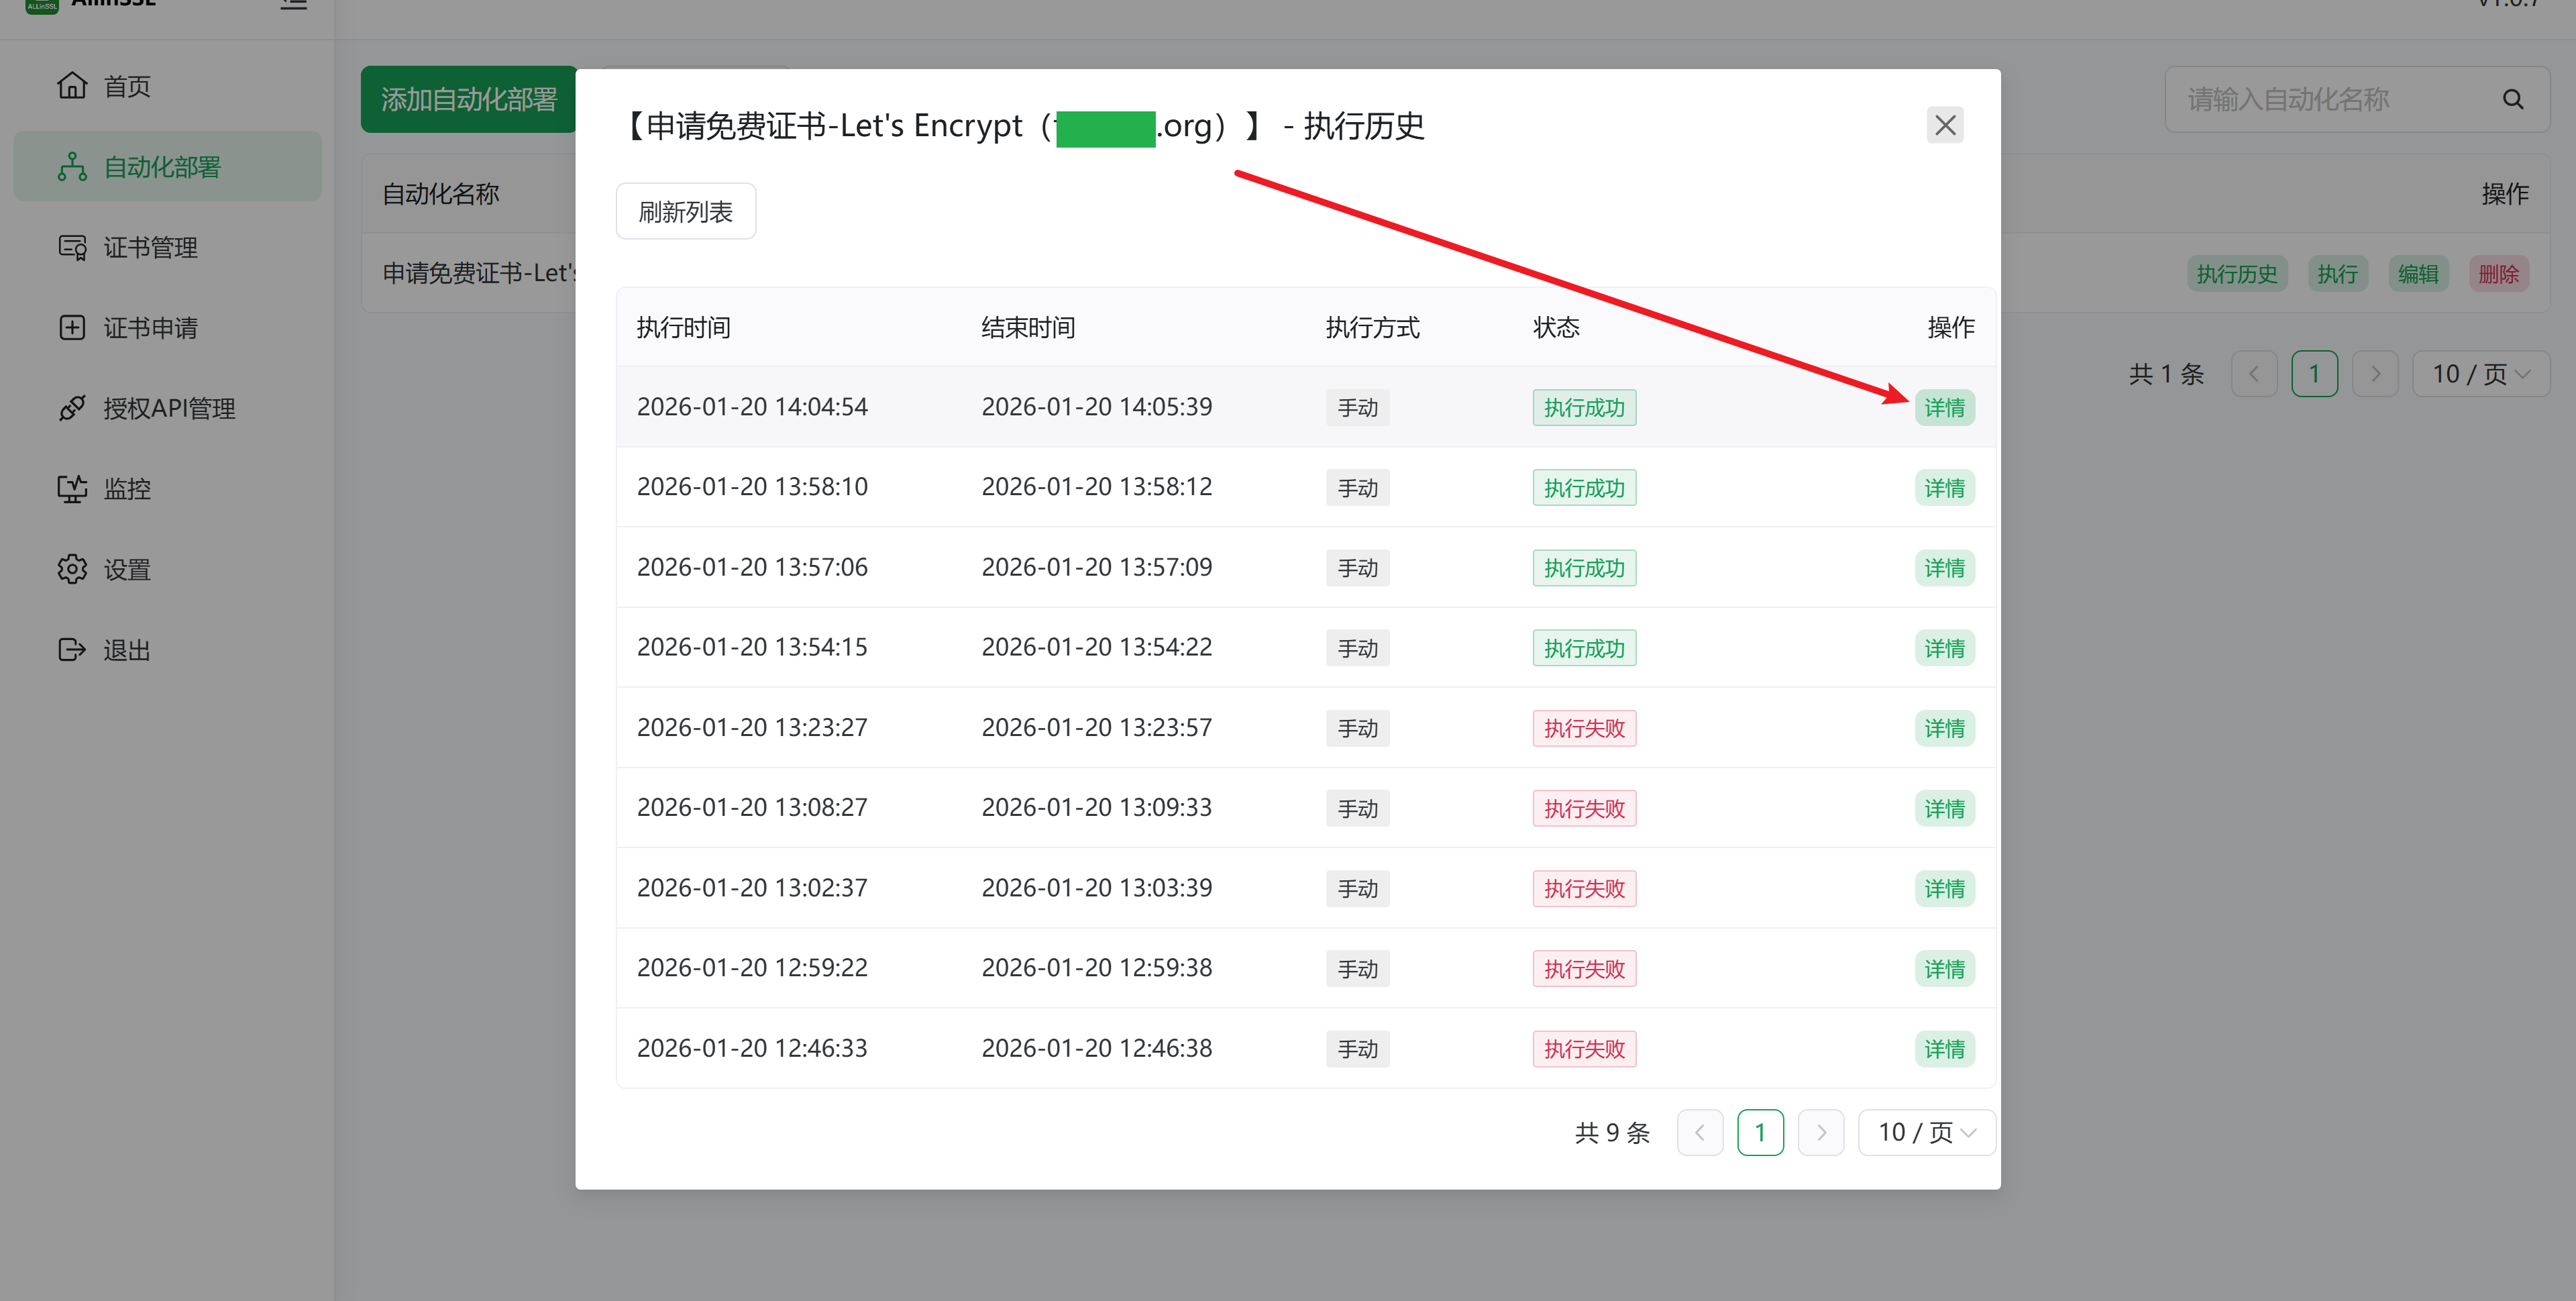Go to the dialog's previous page arrow
This screenshot has height=1301, width=2576.
click(1700, 1133)
